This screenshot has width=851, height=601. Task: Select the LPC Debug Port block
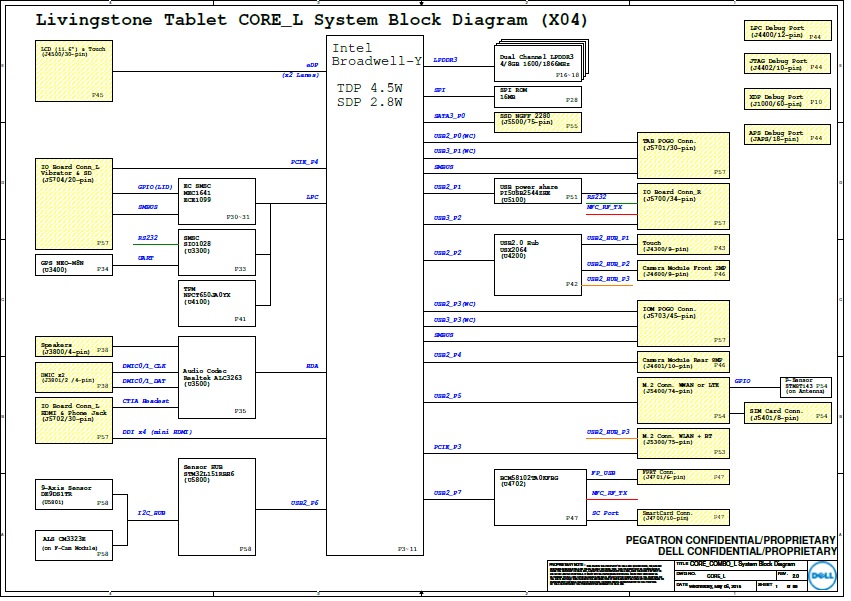coord(788,30)
